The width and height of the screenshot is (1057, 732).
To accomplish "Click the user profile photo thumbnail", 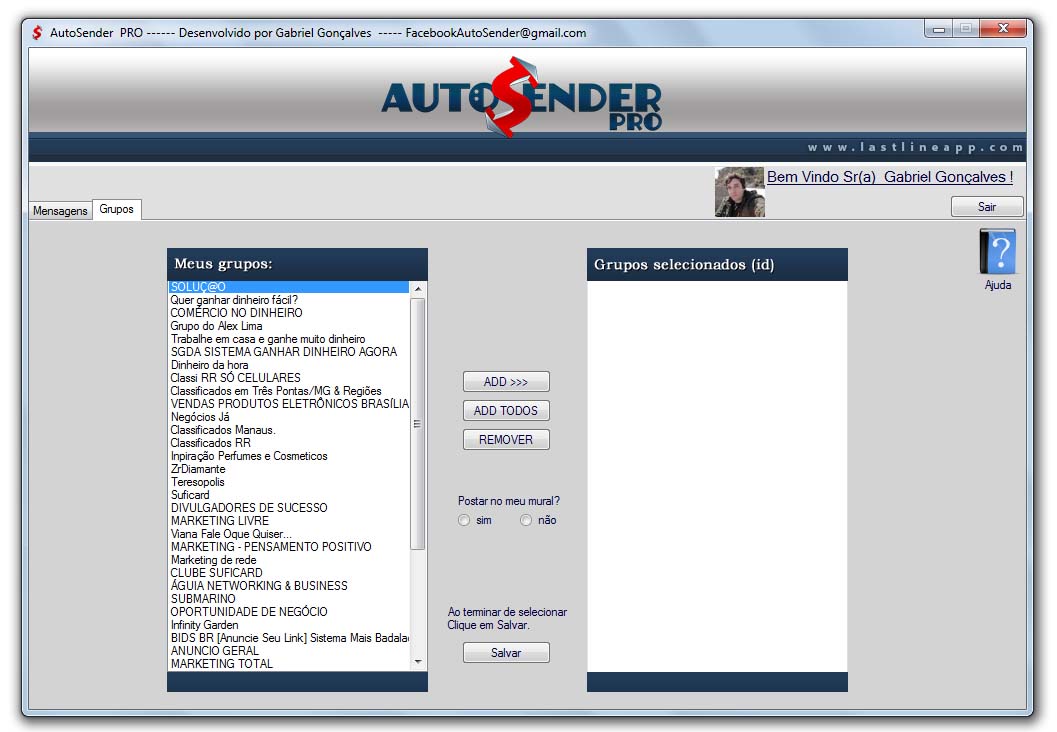I will coord(739,192).
